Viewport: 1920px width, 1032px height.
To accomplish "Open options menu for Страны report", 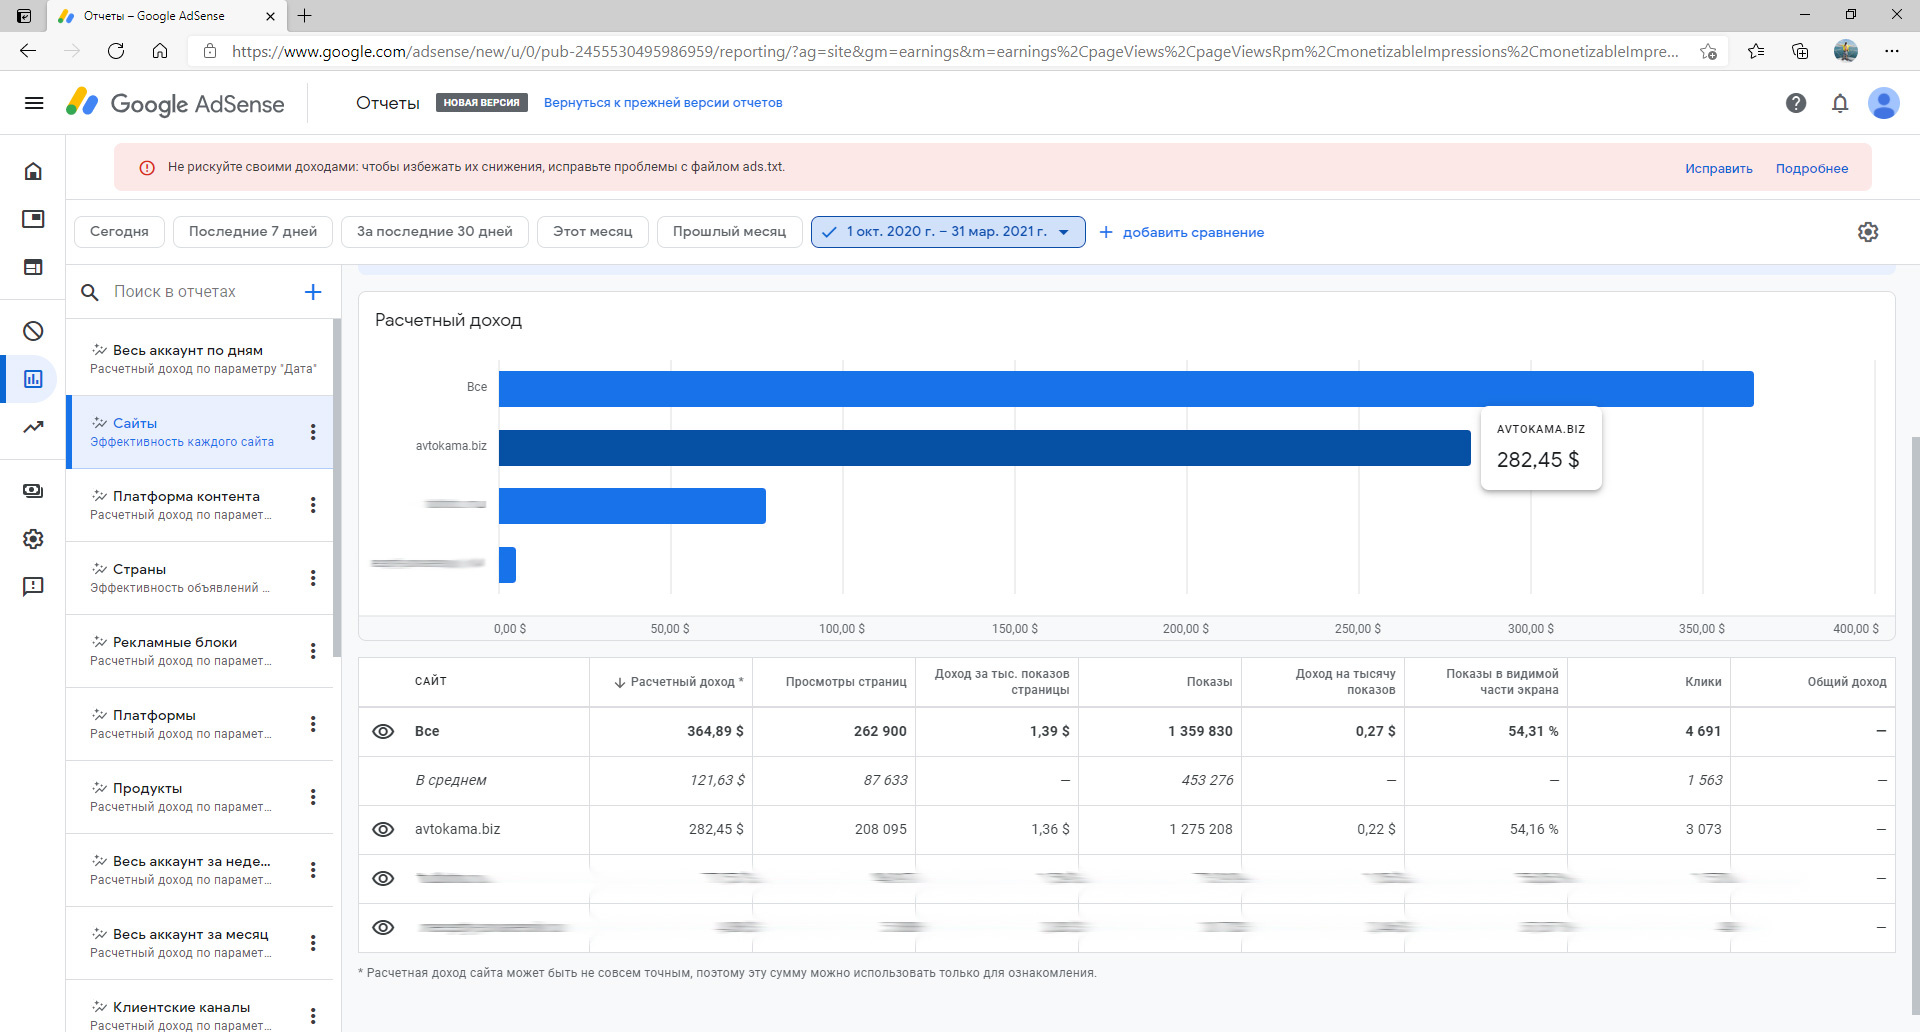I will 313,578.
